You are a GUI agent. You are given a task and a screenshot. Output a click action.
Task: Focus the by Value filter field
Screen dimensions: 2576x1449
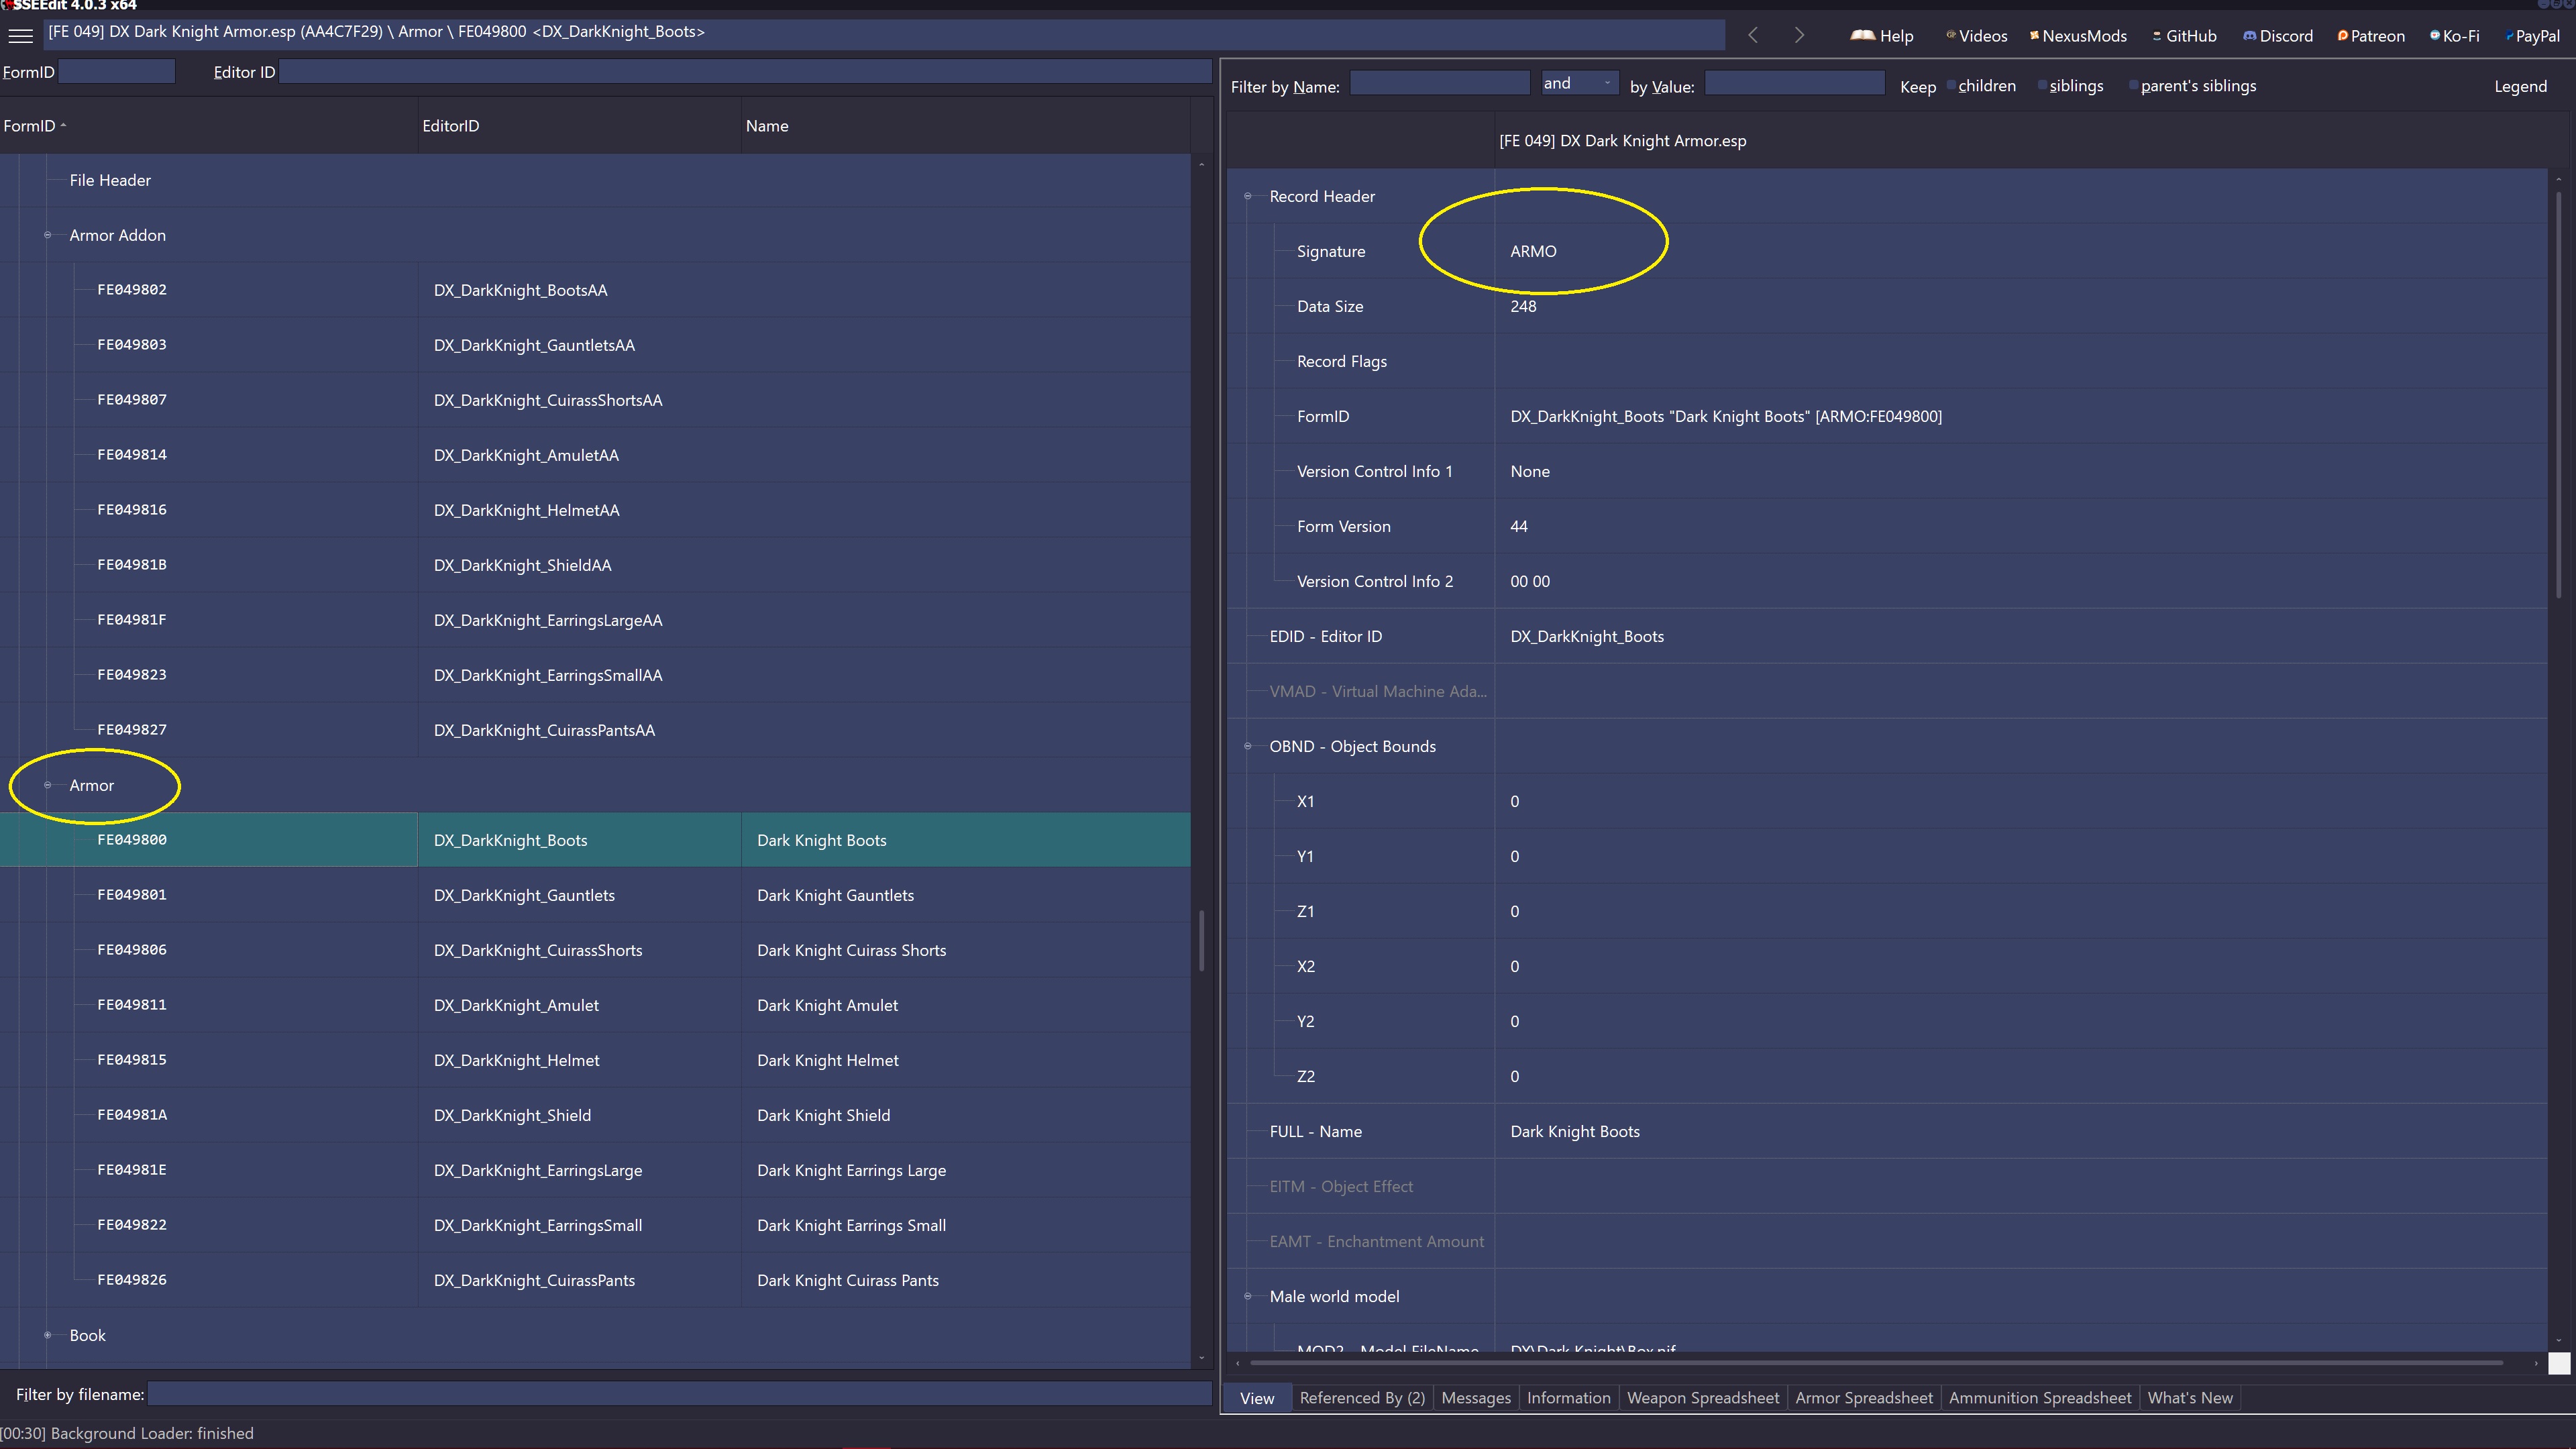pyautogui.click(x=1794, y=83)
